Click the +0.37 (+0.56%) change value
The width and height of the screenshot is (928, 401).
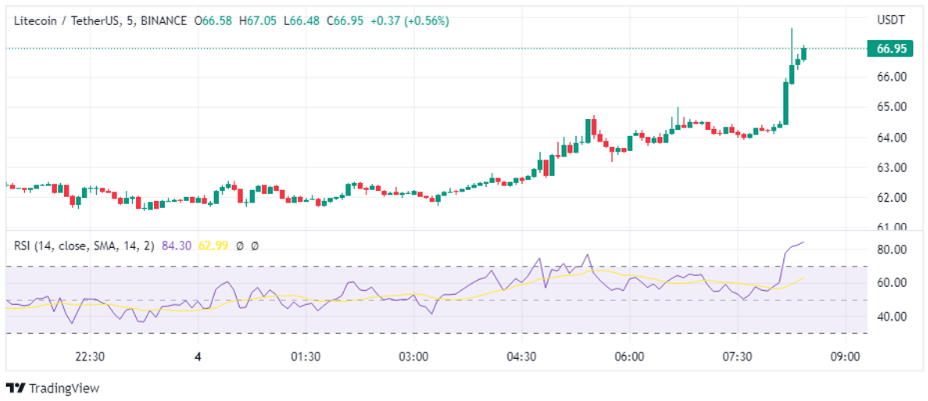(410, 21)
